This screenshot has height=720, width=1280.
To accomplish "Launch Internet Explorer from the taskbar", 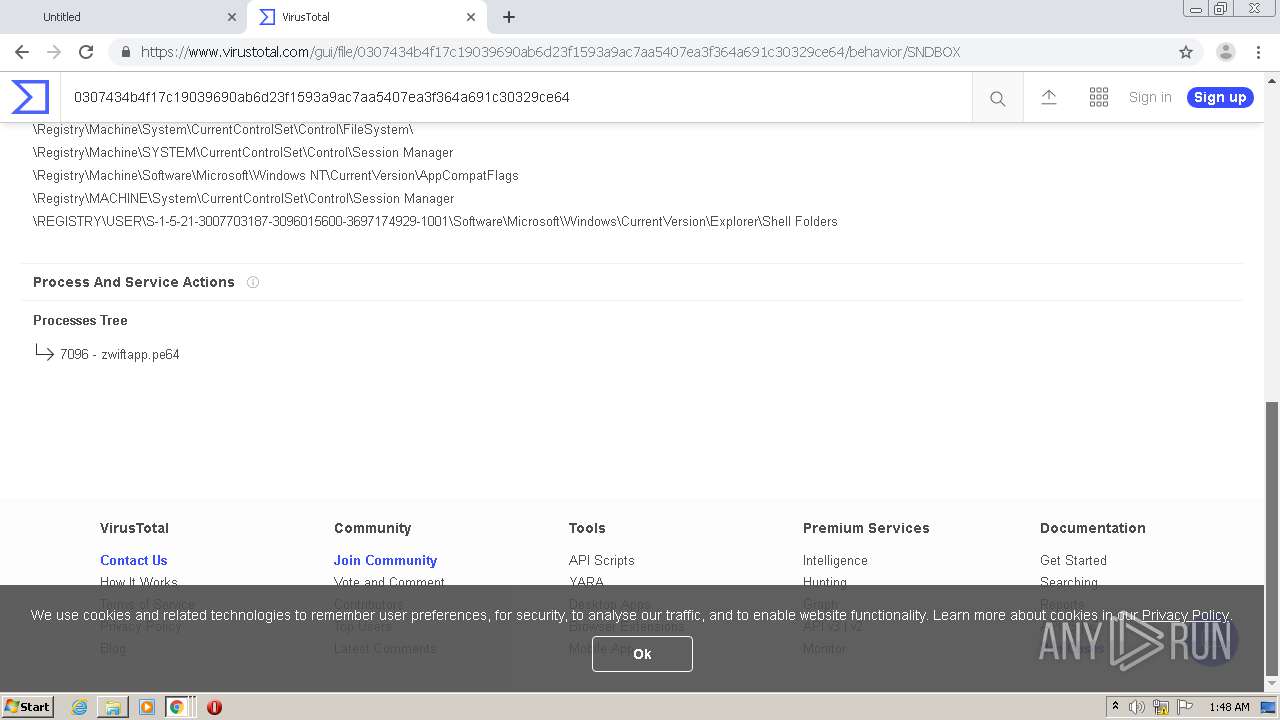I will tap(79, 707).
